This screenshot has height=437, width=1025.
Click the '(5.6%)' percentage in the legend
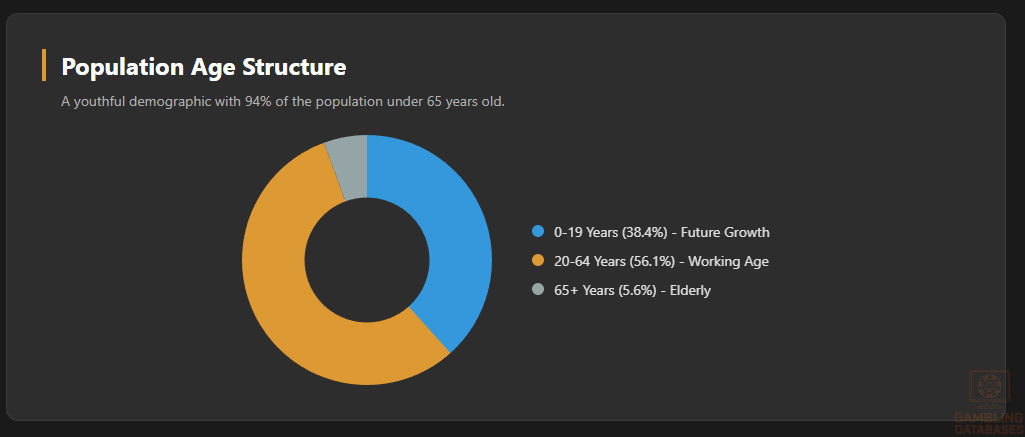(x=634, y=290)
